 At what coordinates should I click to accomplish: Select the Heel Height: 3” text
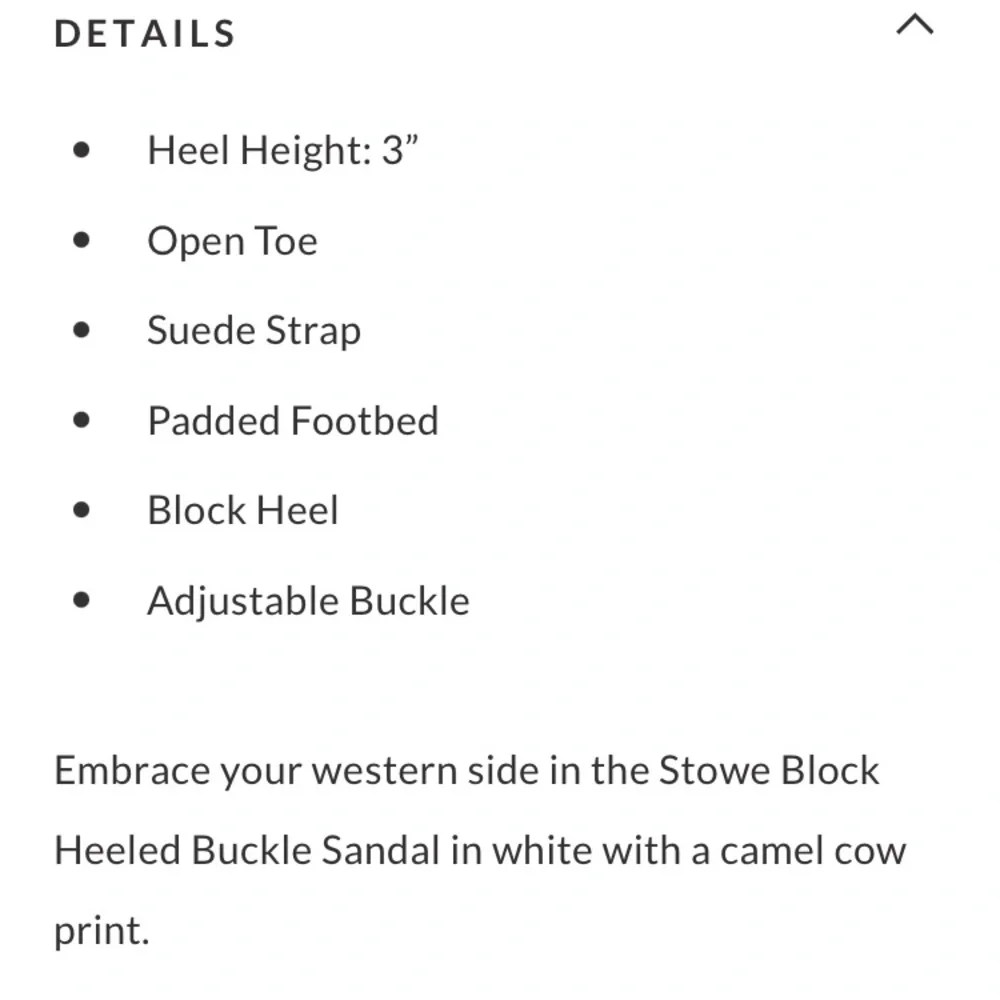(x=282, y=151)
